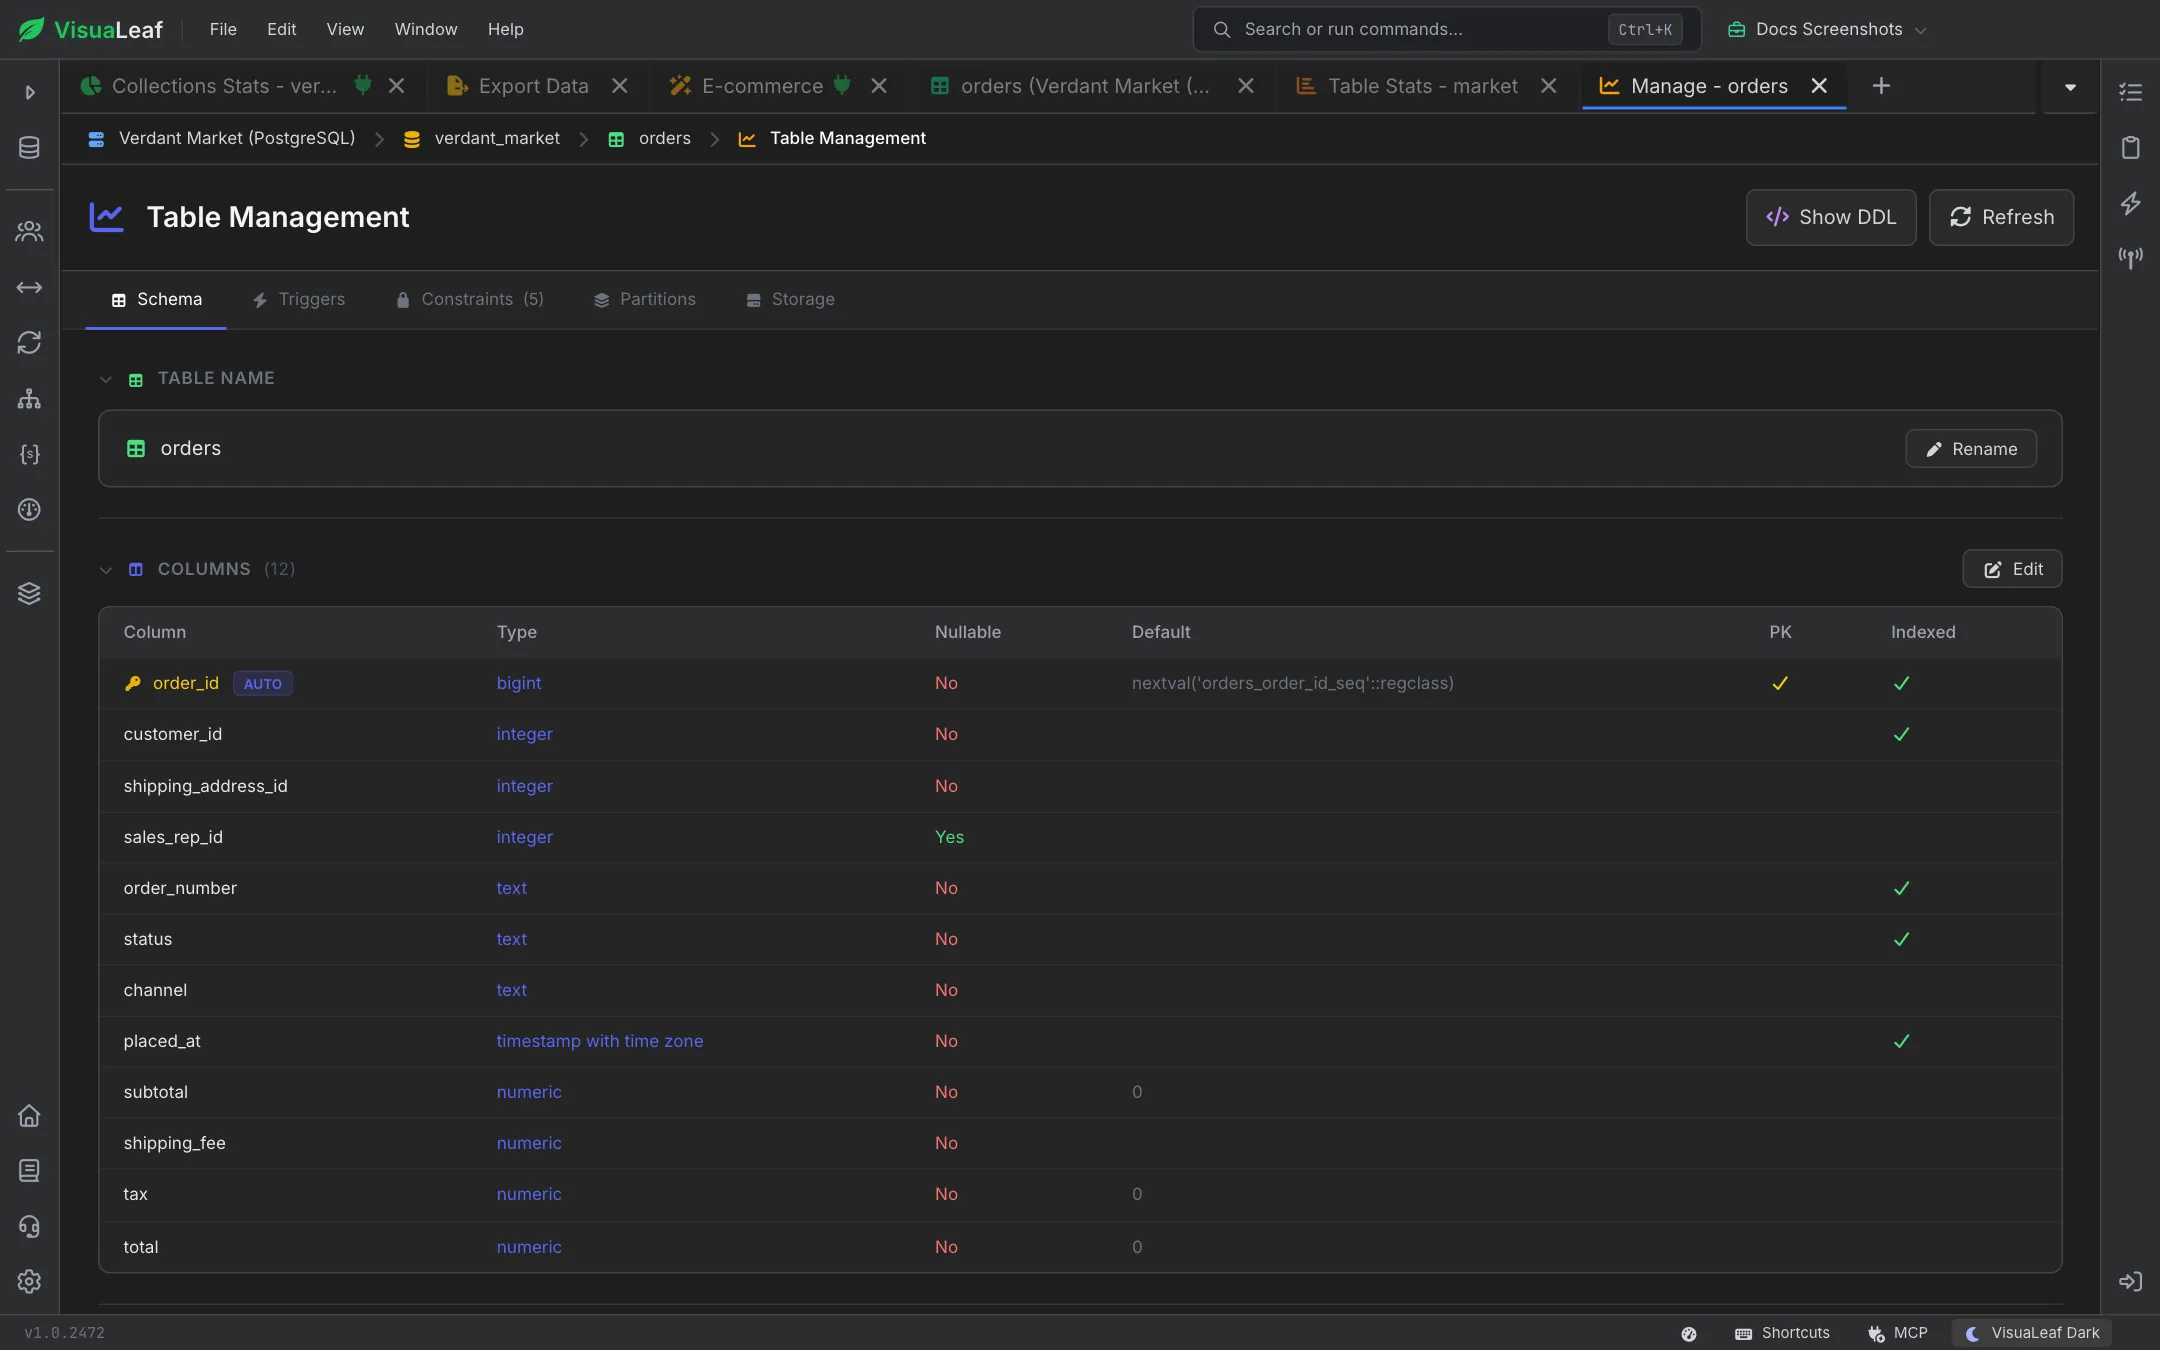Click the lightning bolt icon in the right panel

tap(2130, 203)
